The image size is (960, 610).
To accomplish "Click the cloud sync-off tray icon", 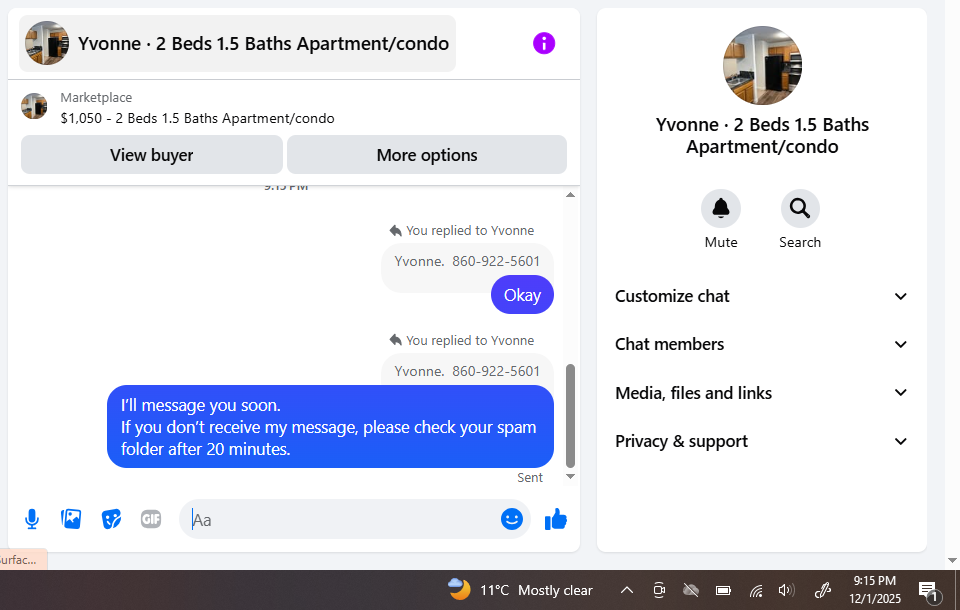I will pos(691,590).
